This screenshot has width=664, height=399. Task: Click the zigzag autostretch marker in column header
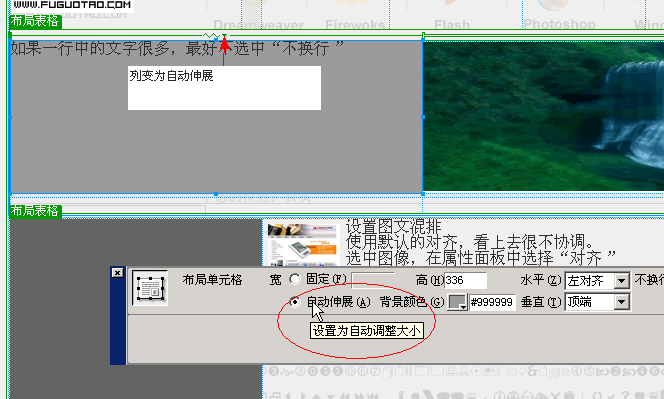(210, 36)
